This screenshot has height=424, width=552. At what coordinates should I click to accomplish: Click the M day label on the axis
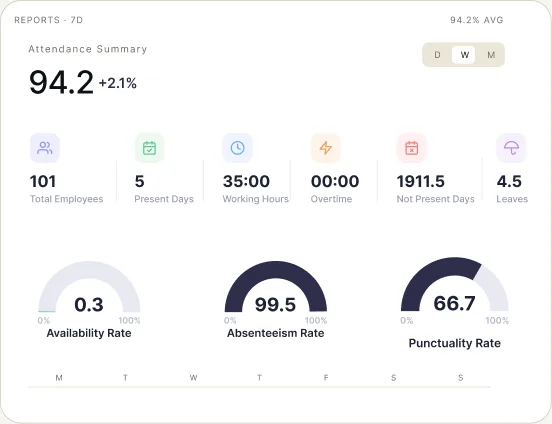[x=59, y=378]
